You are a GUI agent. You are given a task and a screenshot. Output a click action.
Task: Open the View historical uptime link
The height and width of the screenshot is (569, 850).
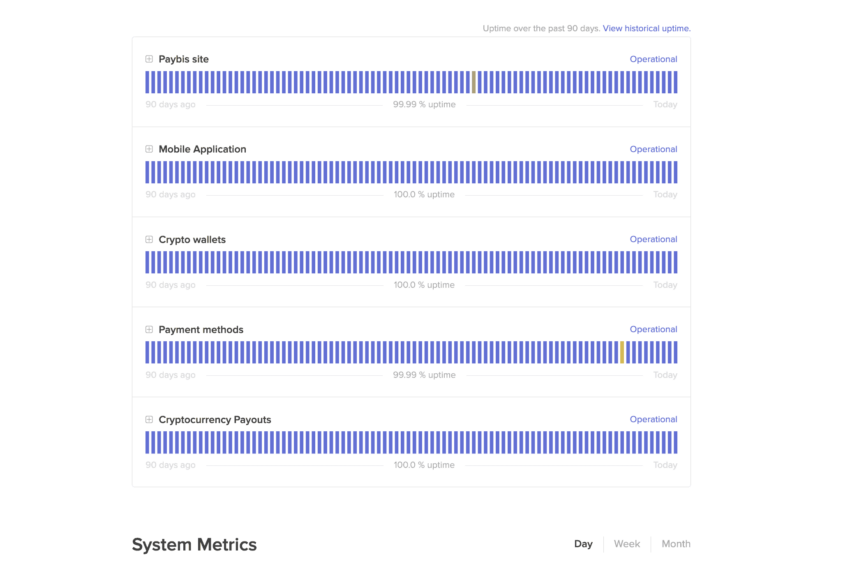point(646,28)
